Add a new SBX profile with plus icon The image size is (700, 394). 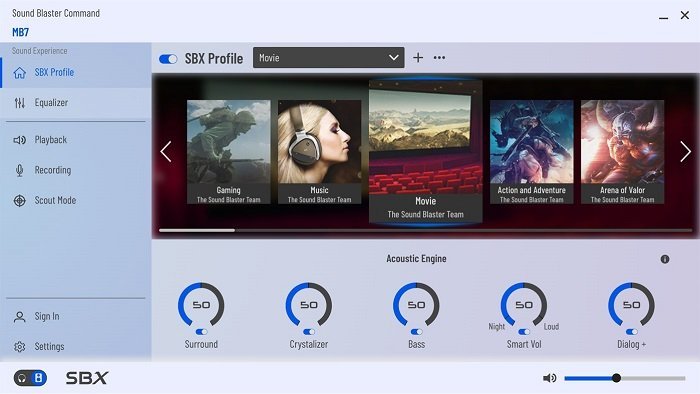(418, 58)
